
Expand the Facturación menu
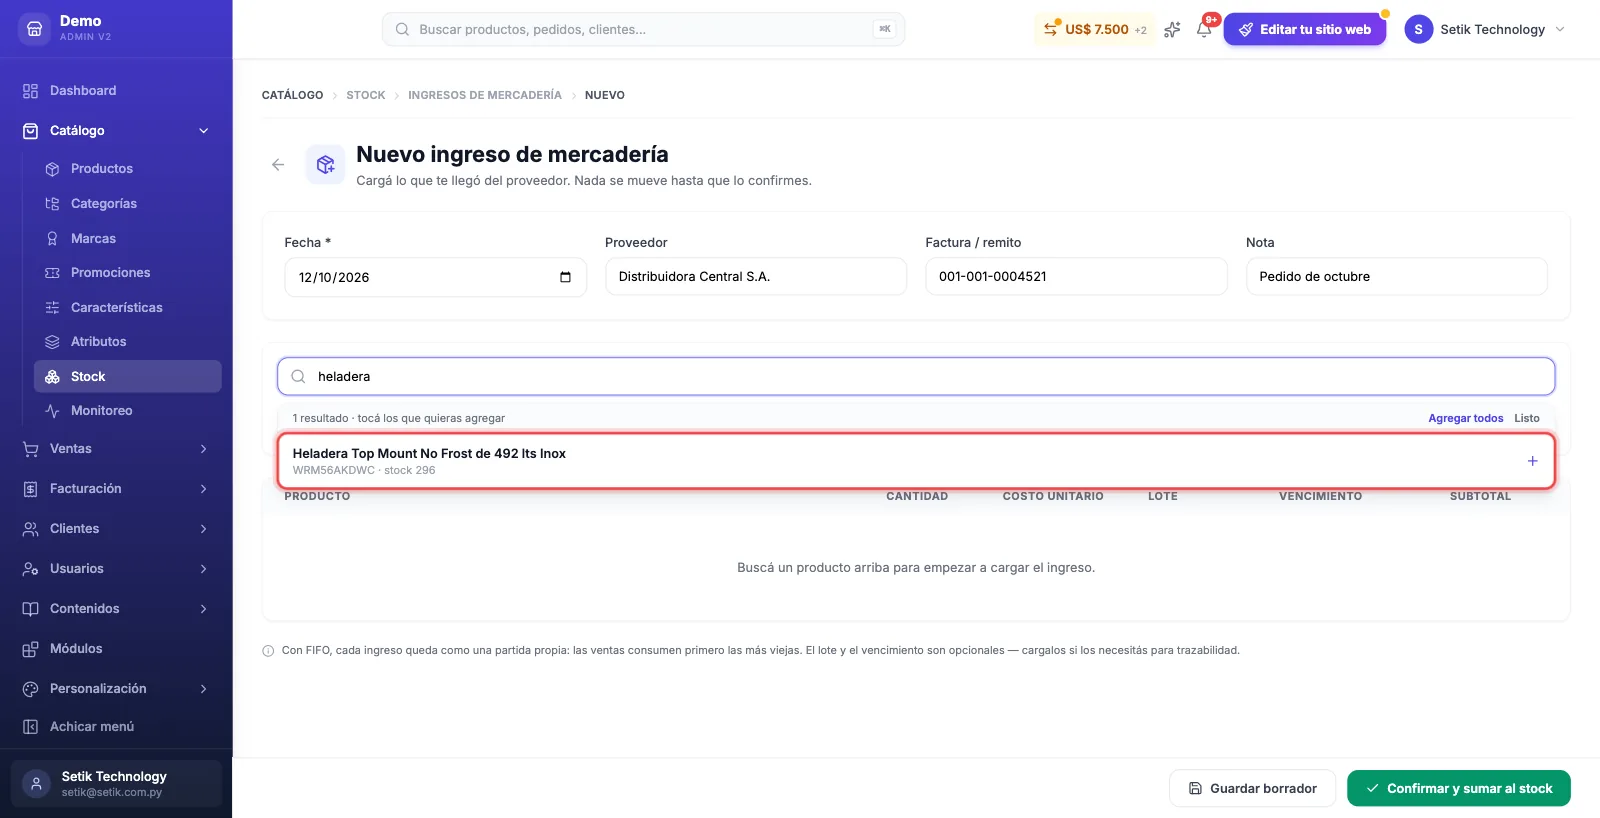[116, 489]
